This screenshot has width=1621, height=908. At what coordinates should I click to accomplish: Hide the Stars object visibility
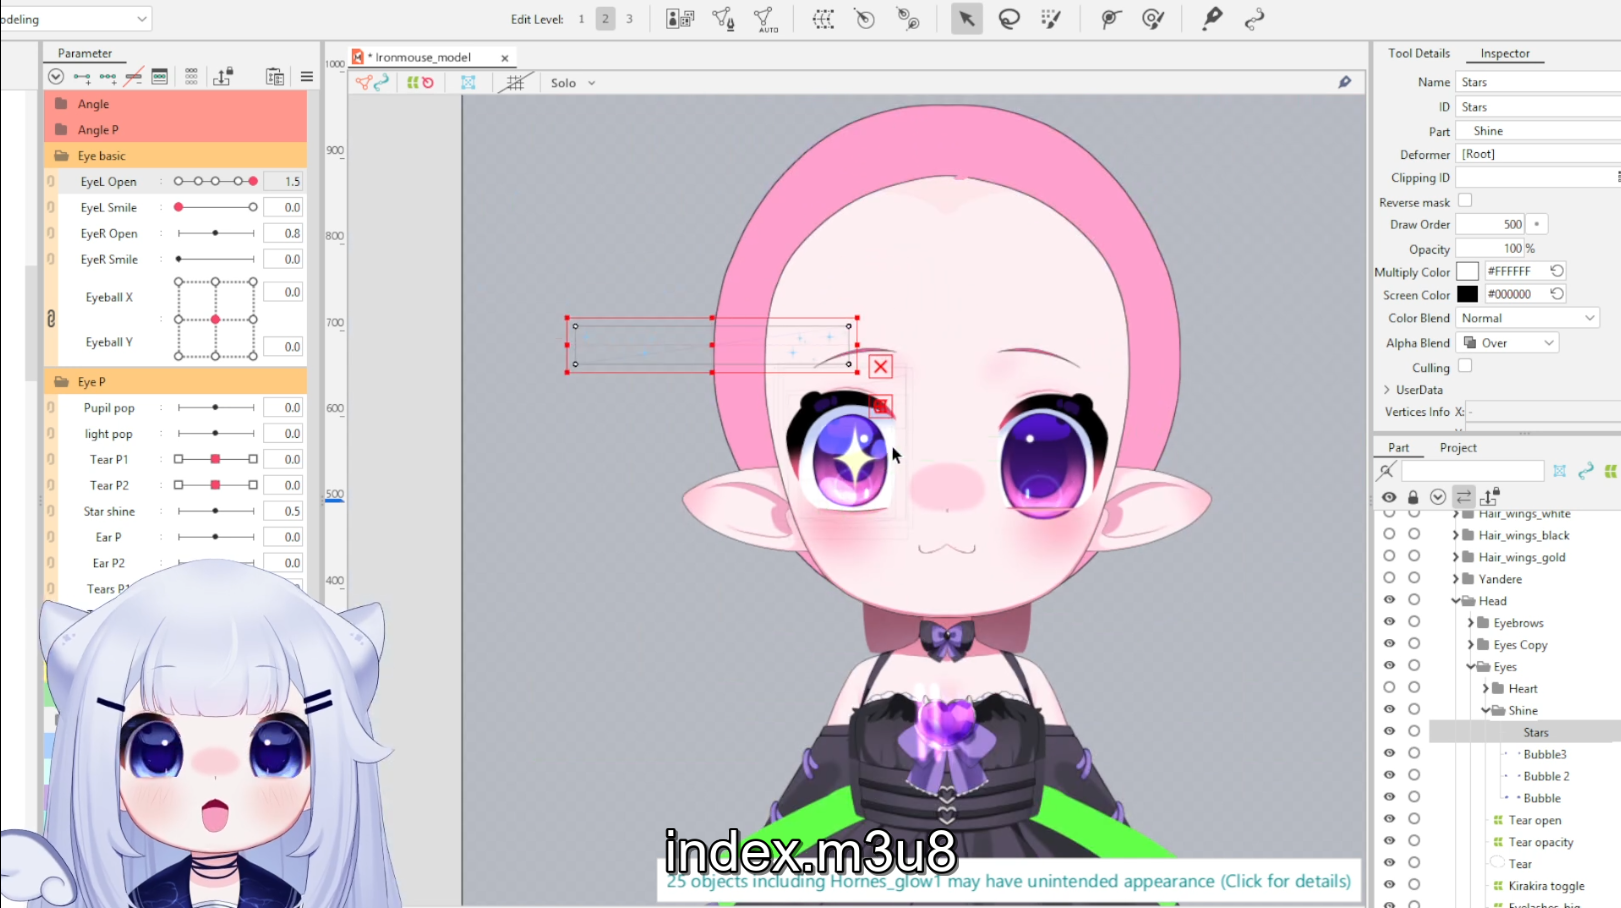tap(1389, 732)
